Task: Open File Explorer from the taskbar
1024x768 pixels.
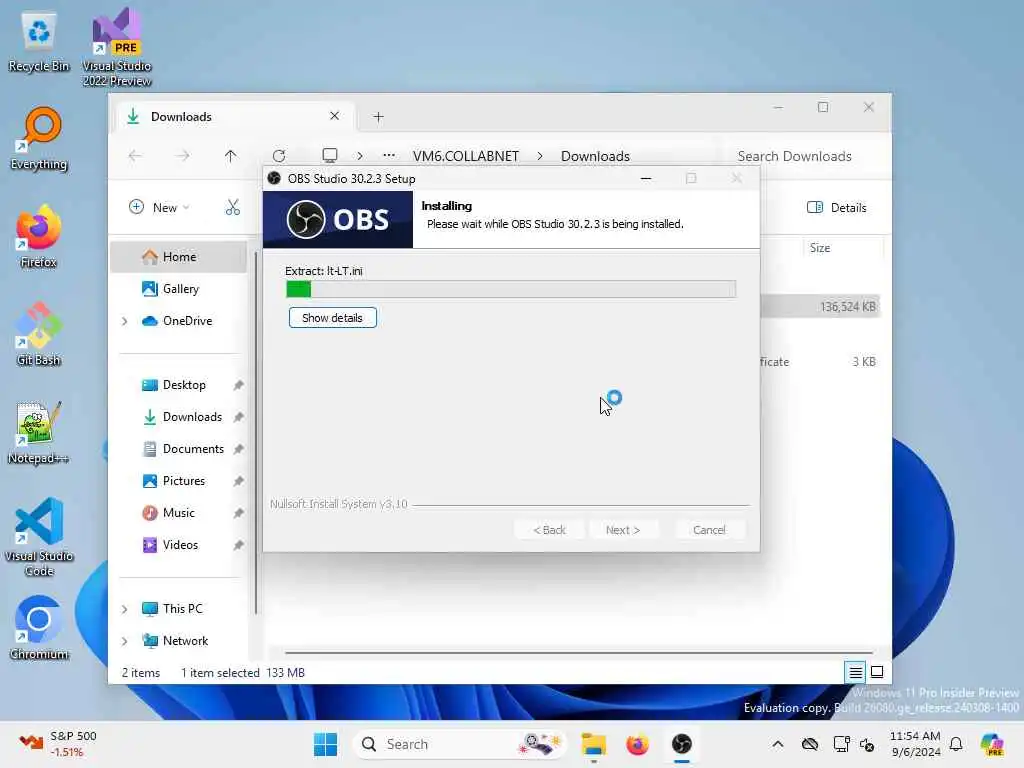Action: [594, 744]
